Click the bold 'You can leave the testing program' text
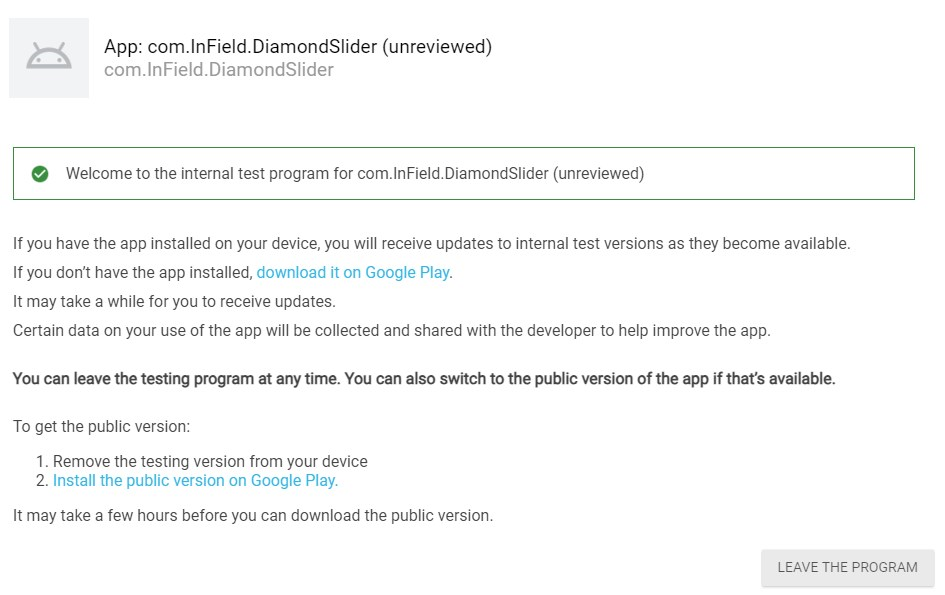This screenshot has height=595, width=945. [x=423, y=379]
